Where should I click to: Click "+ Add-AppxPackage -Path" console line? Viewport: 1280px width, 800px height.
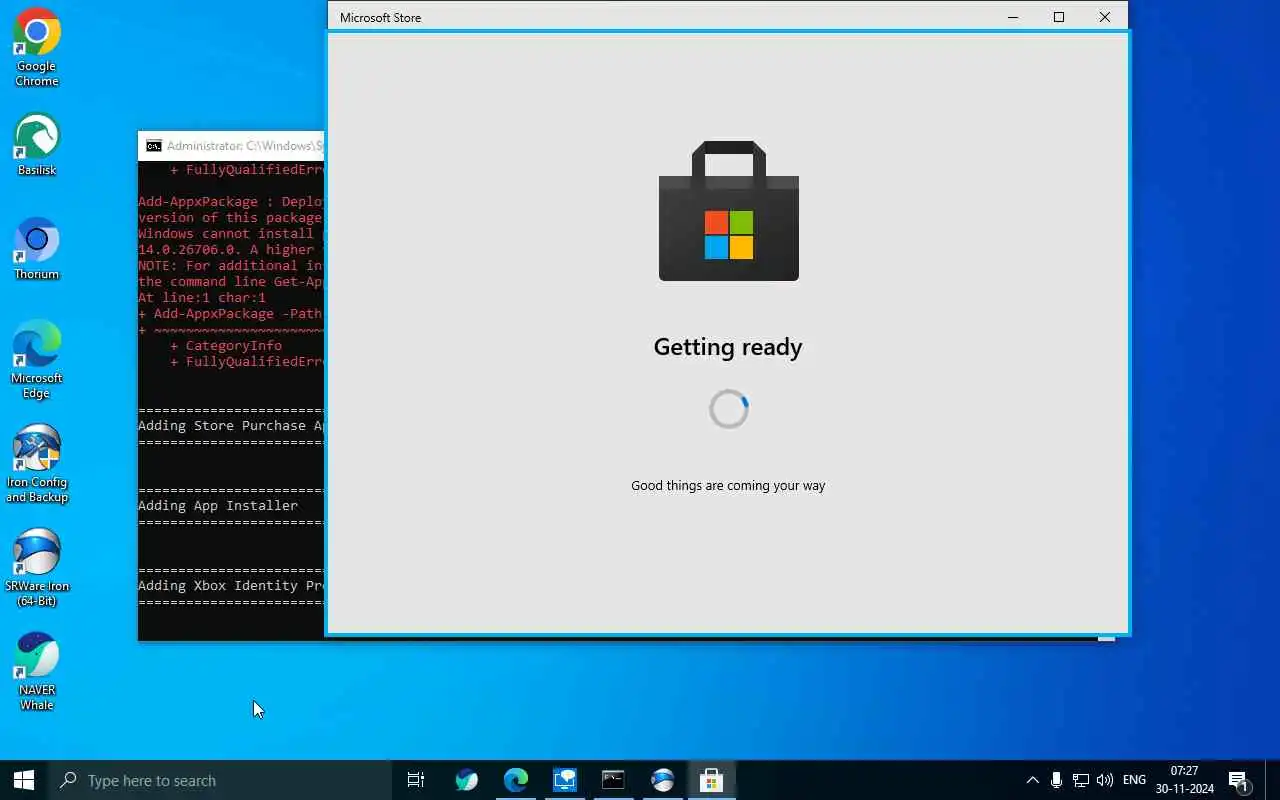point(231,313)
